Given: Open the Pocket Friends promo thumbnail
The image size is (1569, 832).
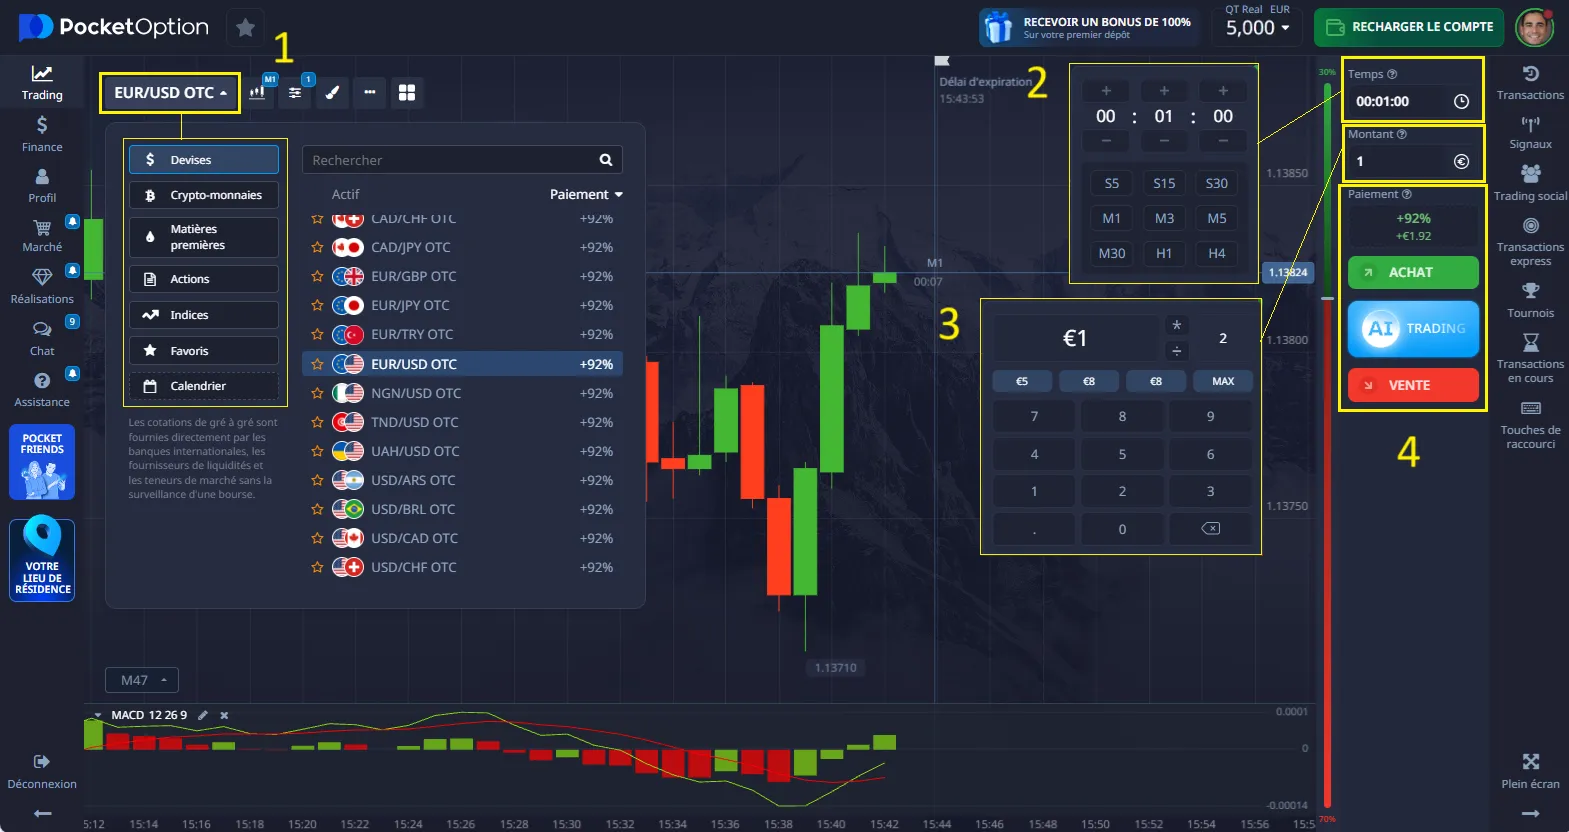Looking at the screenshot, I should [x=42, y=462].
